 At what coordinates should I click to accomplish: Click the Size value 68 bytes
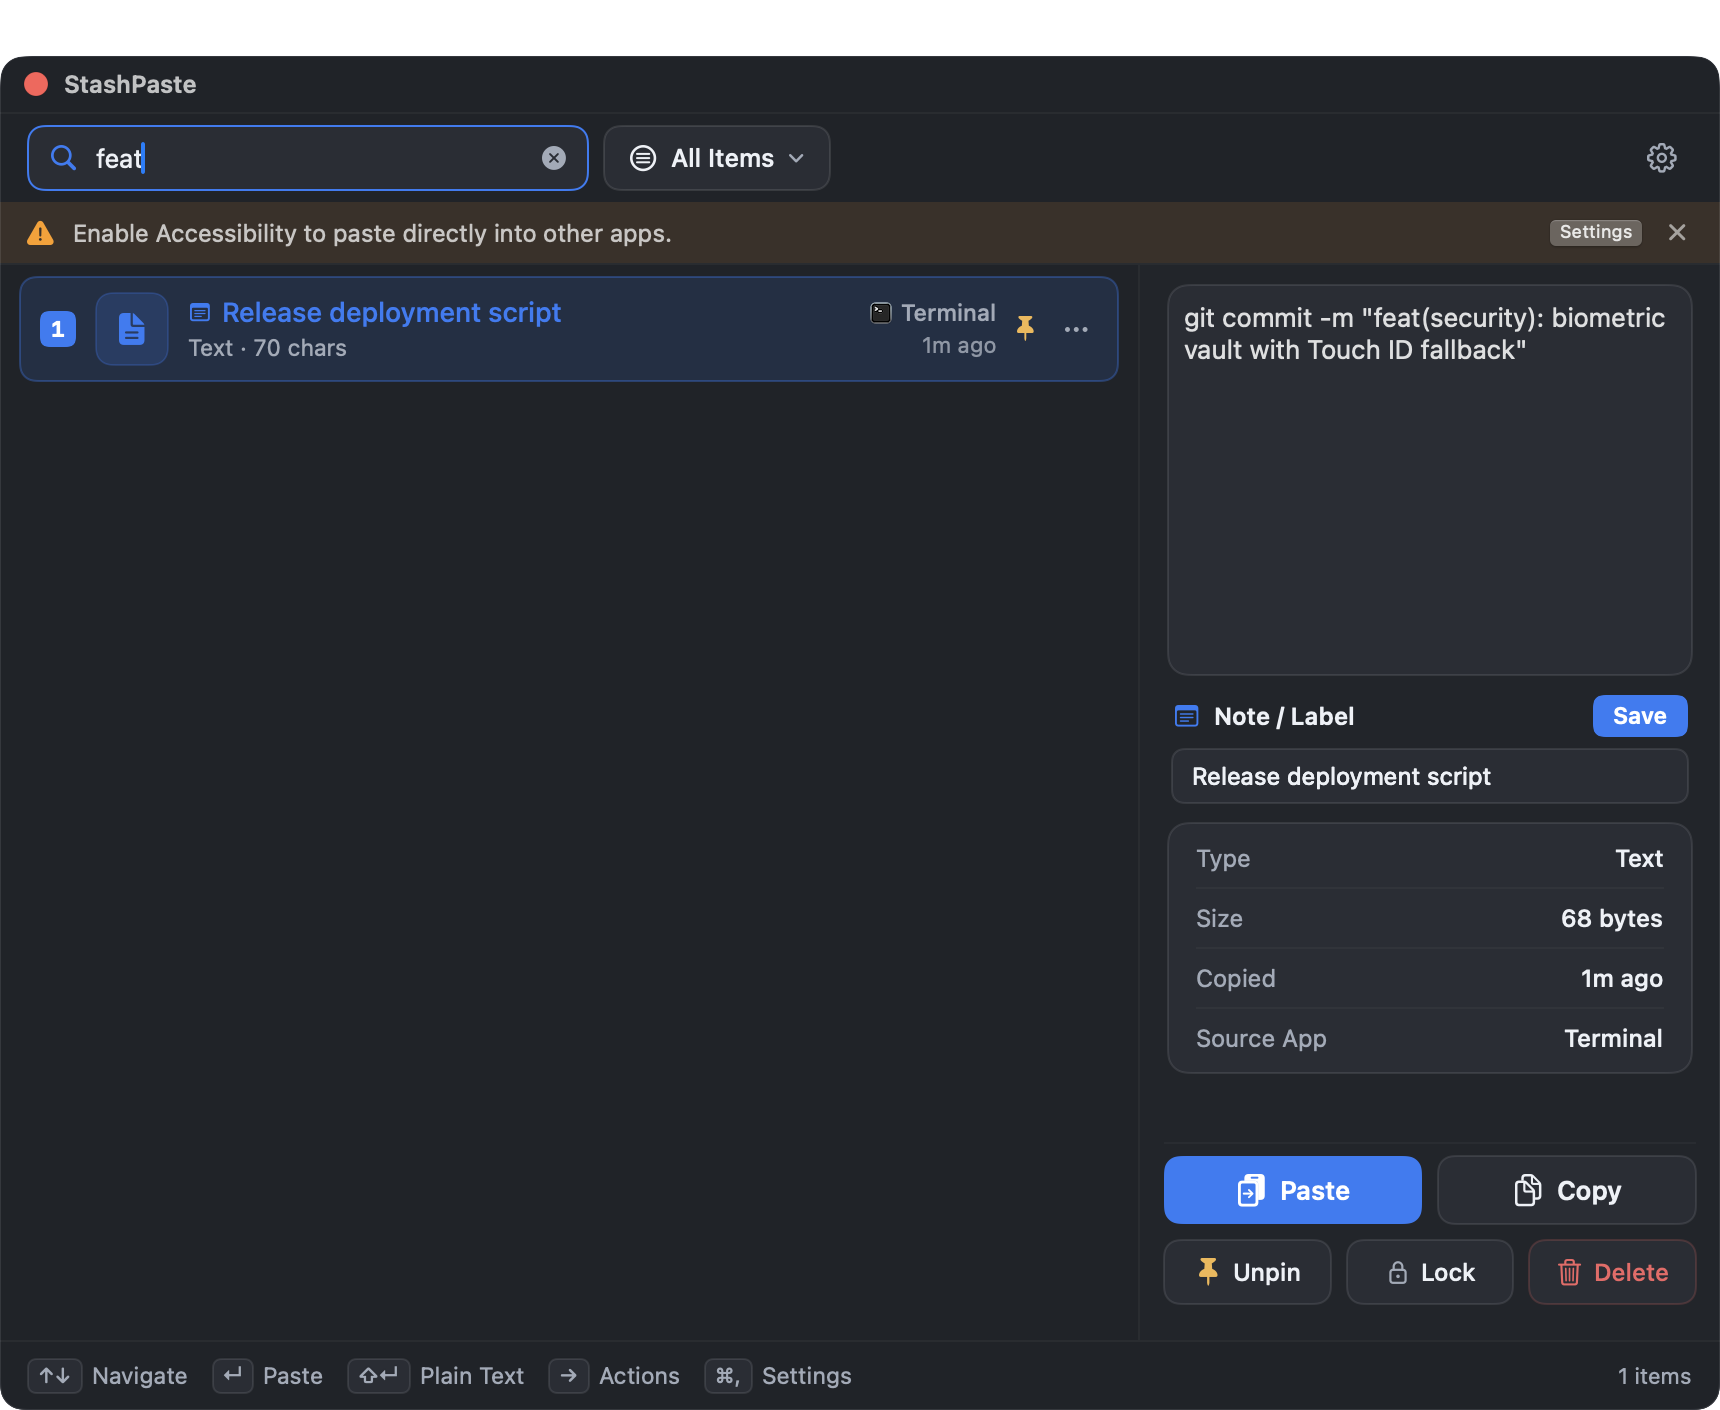pyautogui.click(x=1612, y=918)
